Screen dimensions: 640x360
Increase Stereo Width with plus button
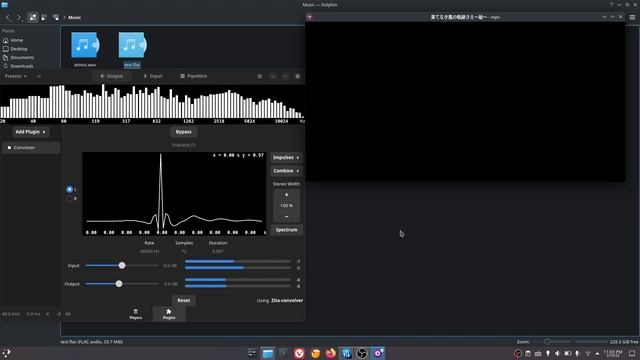point(287,195)
